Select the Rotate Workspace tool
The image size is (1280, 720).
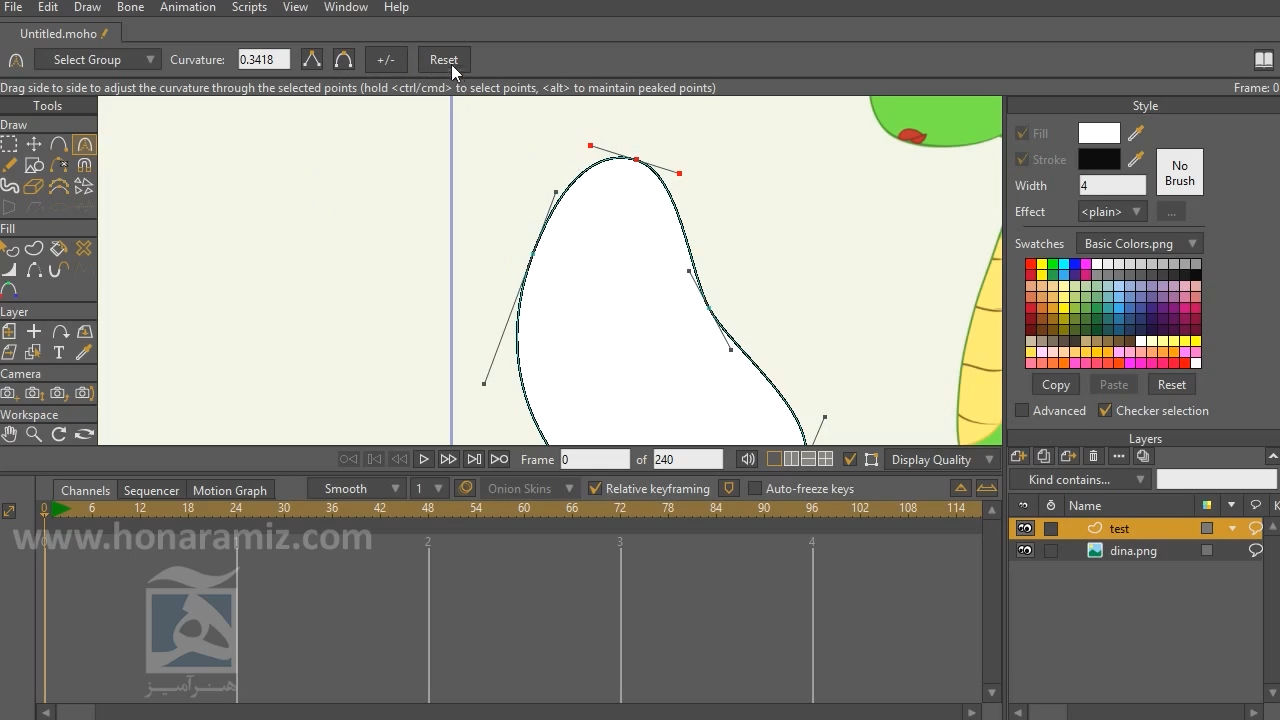[x=59, y=434]
